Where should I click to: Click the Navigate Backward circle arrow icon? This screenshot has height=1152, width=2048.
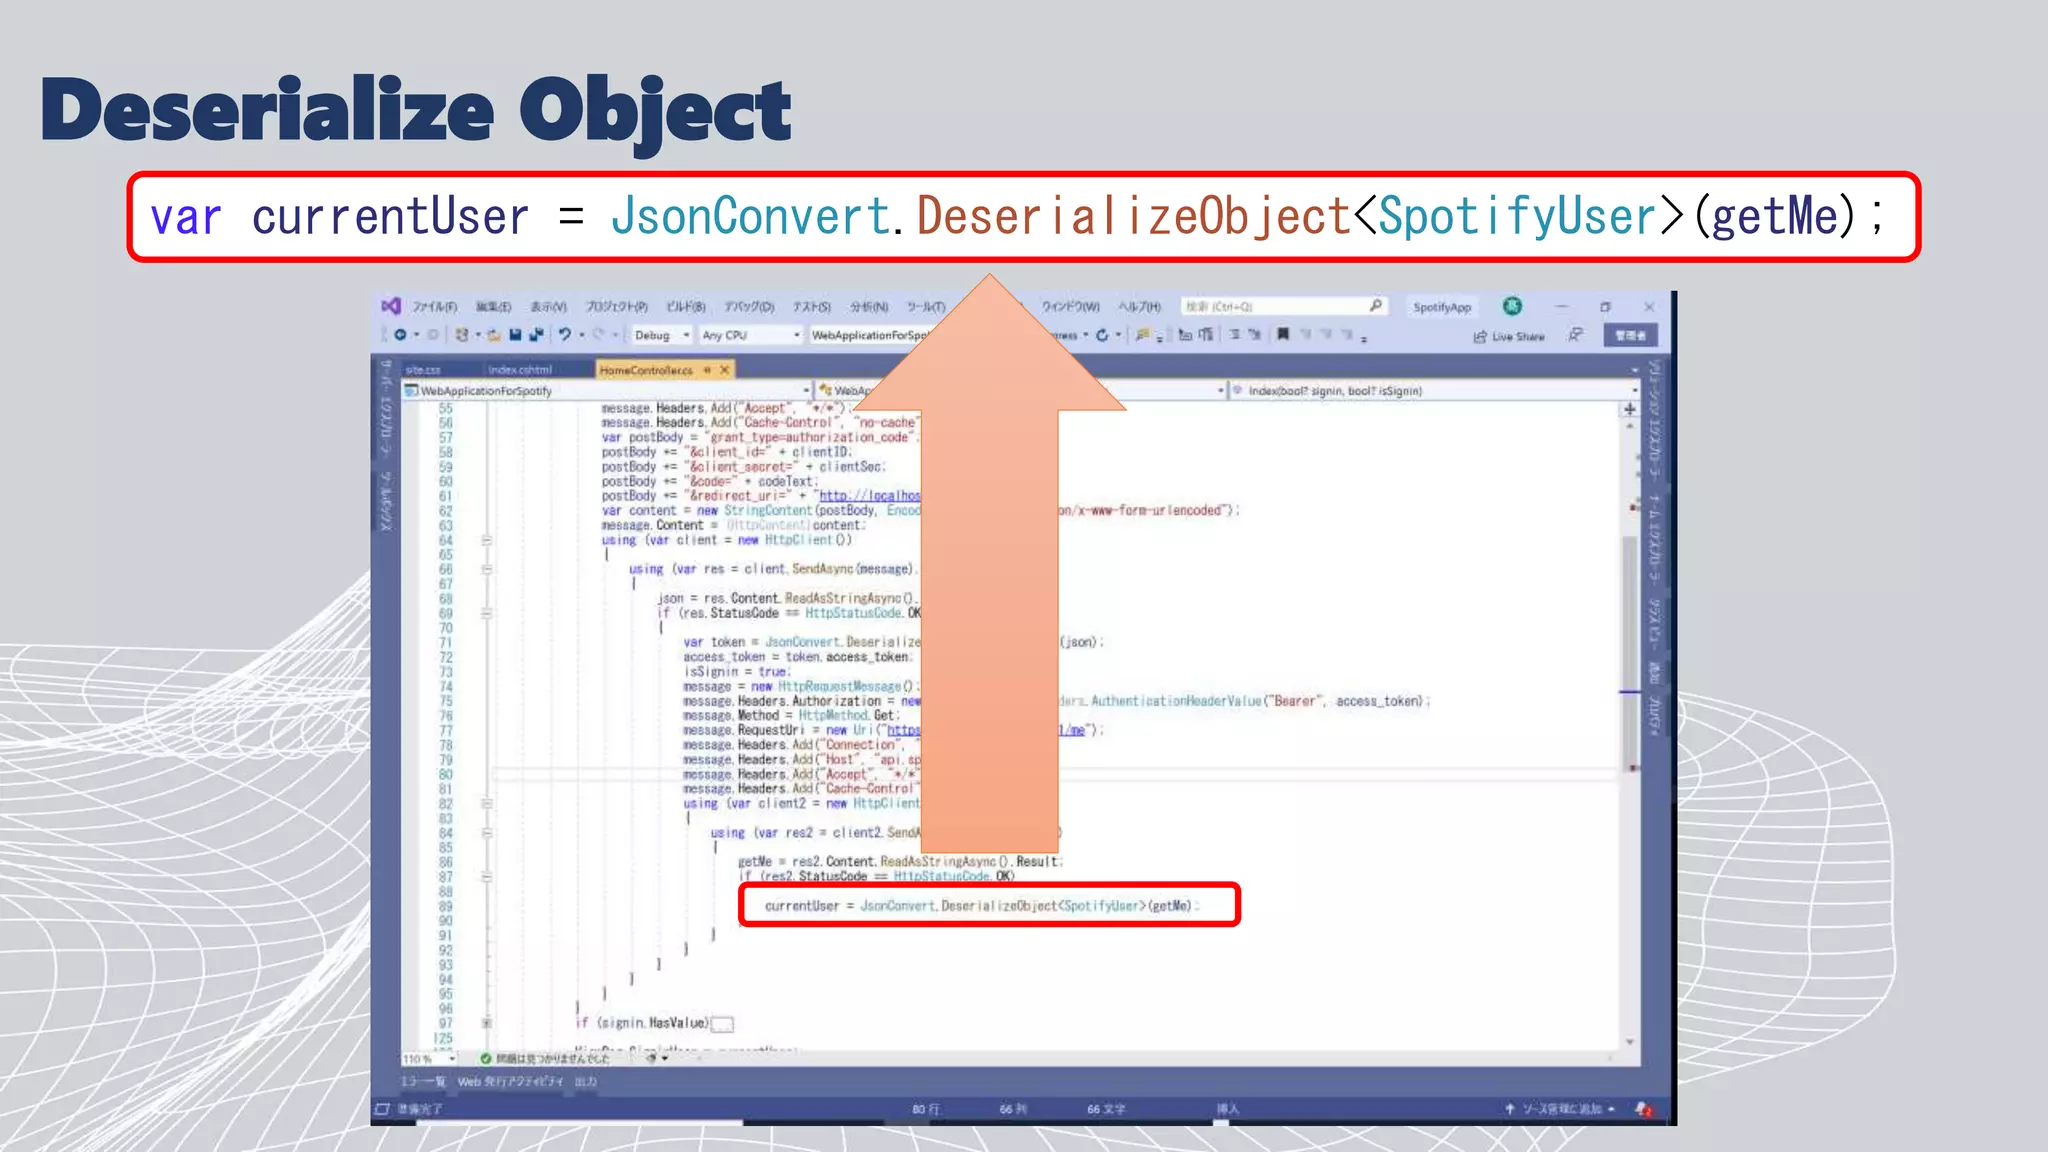tap(400, 335)
